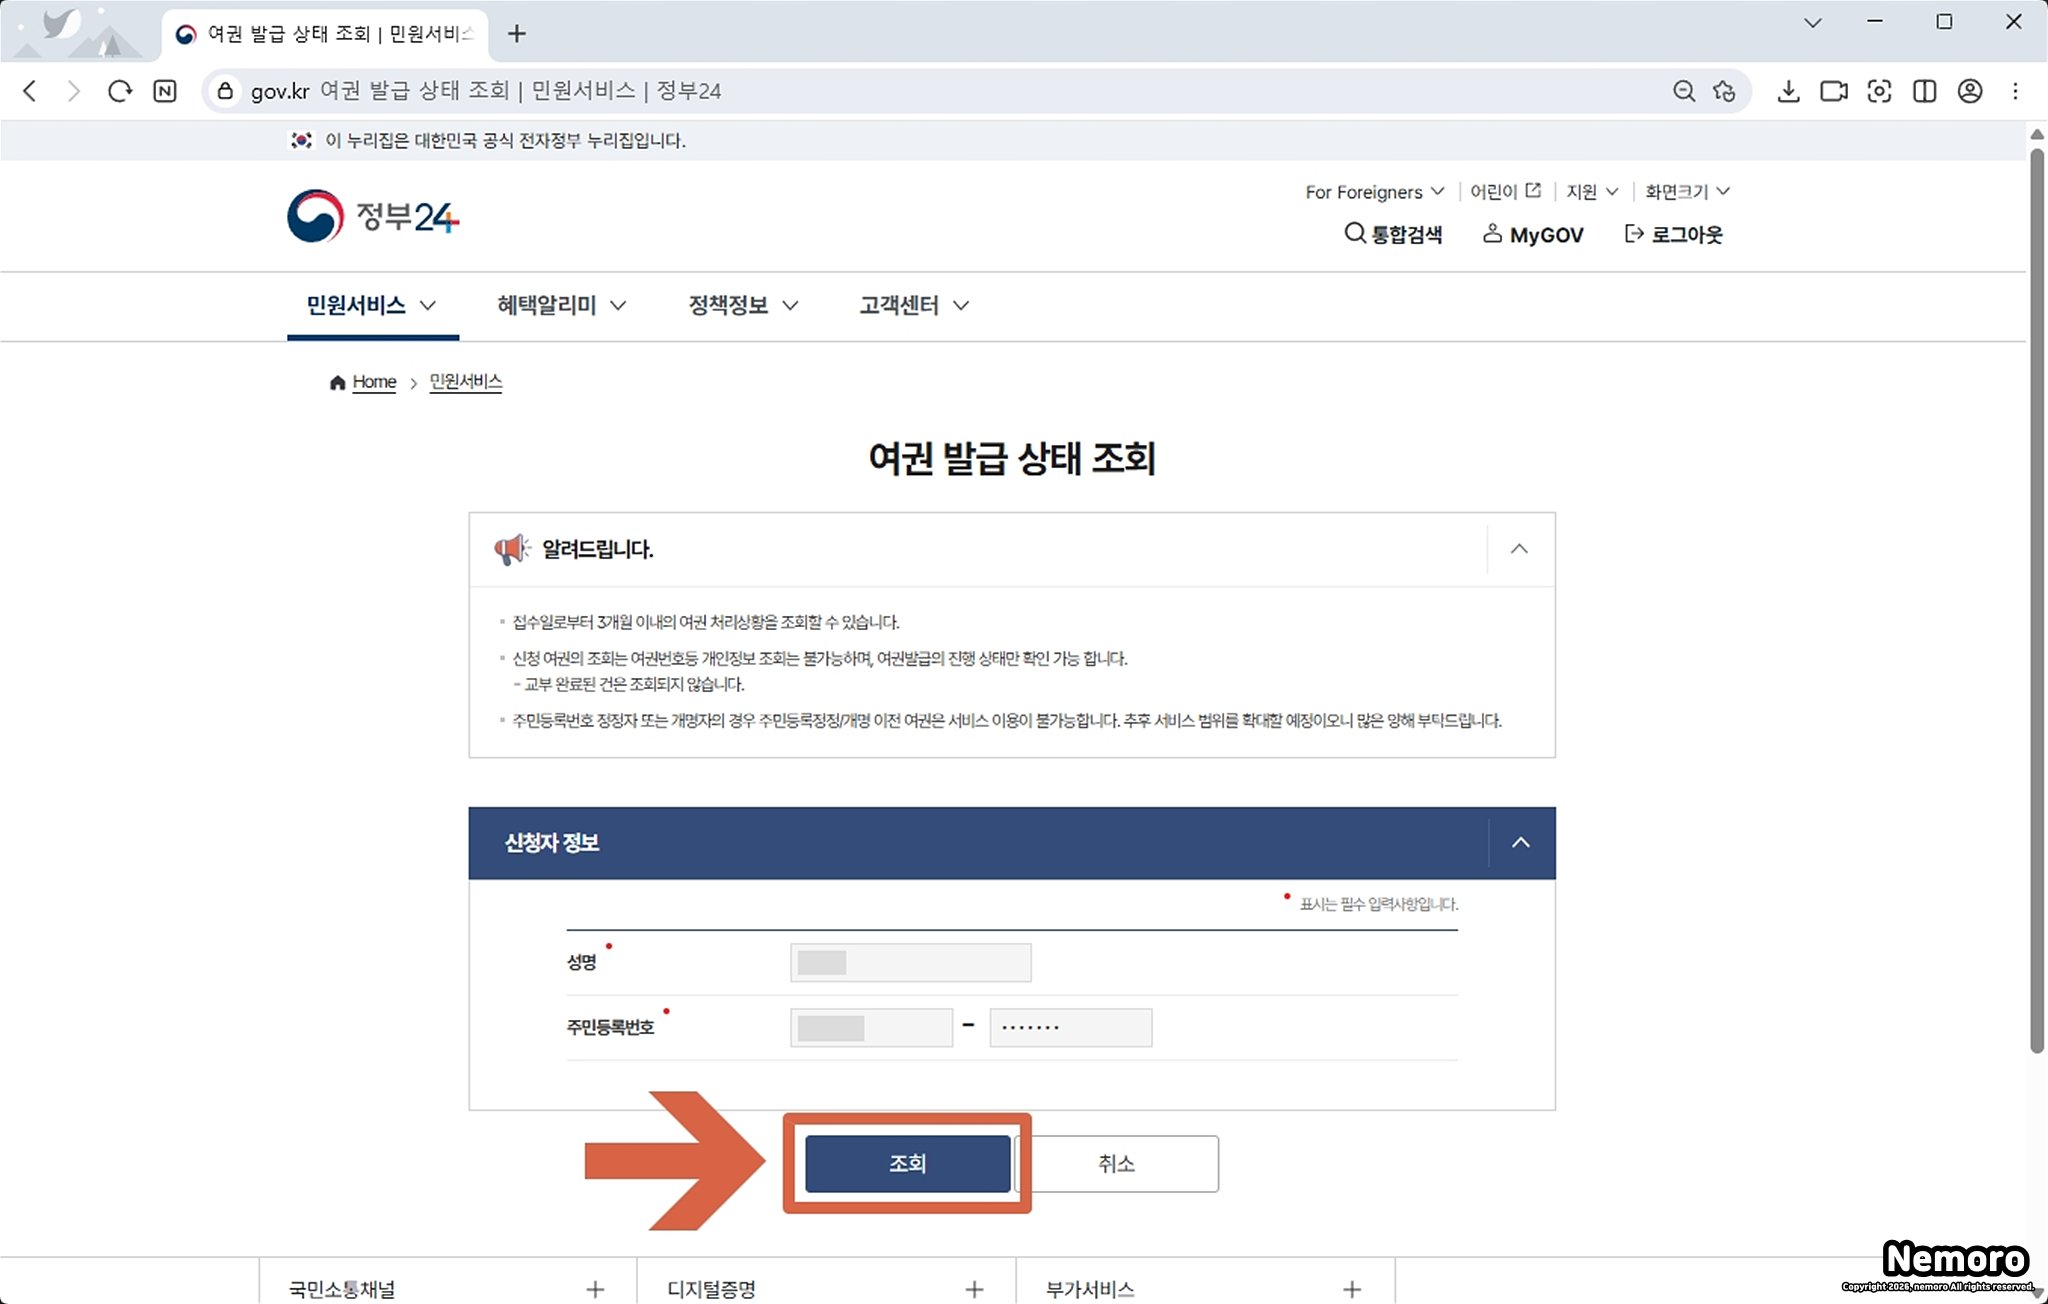Collapse the 알려드립니다 notice panel

1519,549
